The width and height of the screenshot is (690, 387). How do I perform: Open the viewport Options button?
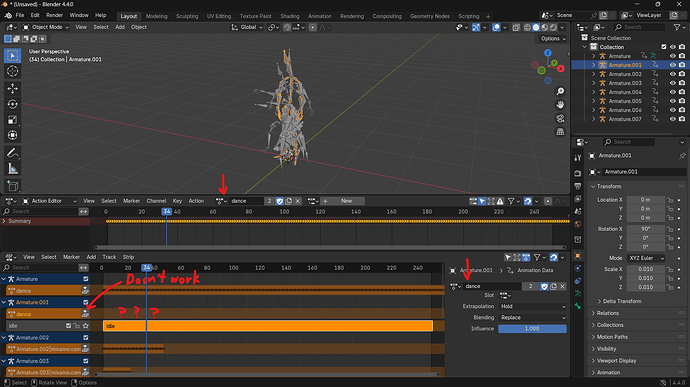tap(553, 39)
